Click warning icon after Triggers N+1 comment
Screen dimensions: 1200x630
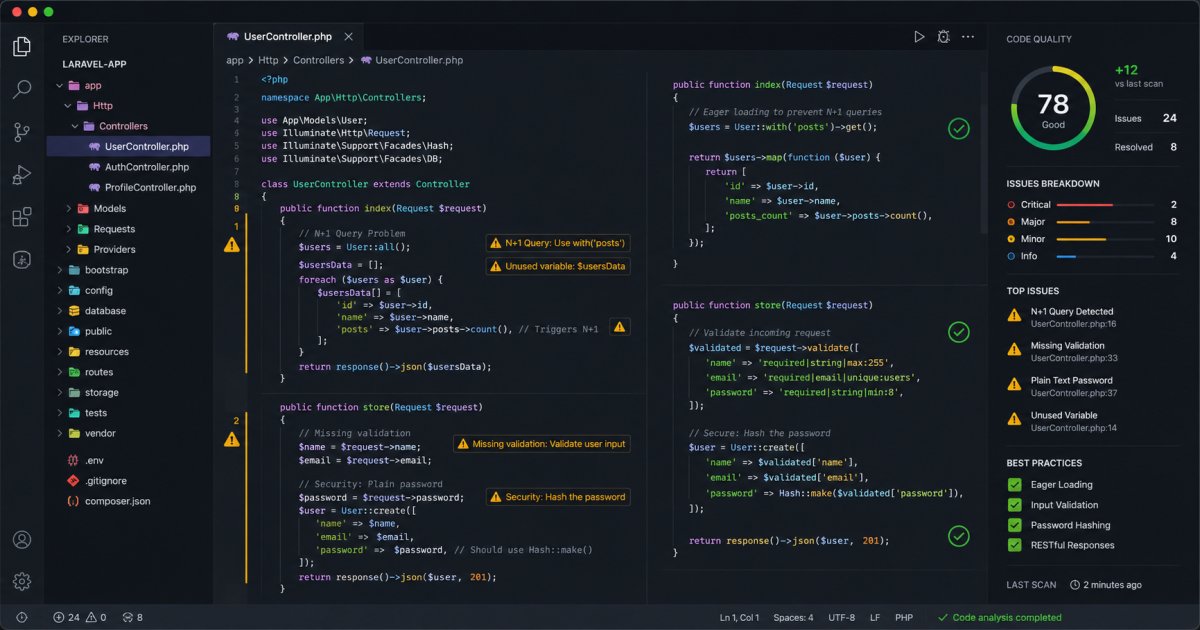coord(620,327)
